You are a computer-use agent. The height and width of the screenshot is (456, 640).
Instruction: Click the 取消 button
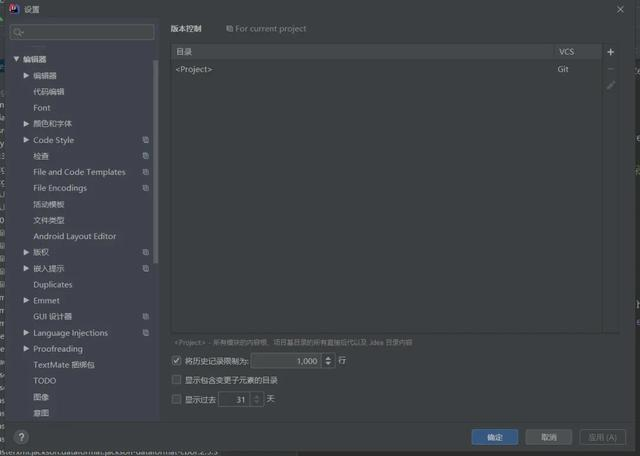coord(549,437)
